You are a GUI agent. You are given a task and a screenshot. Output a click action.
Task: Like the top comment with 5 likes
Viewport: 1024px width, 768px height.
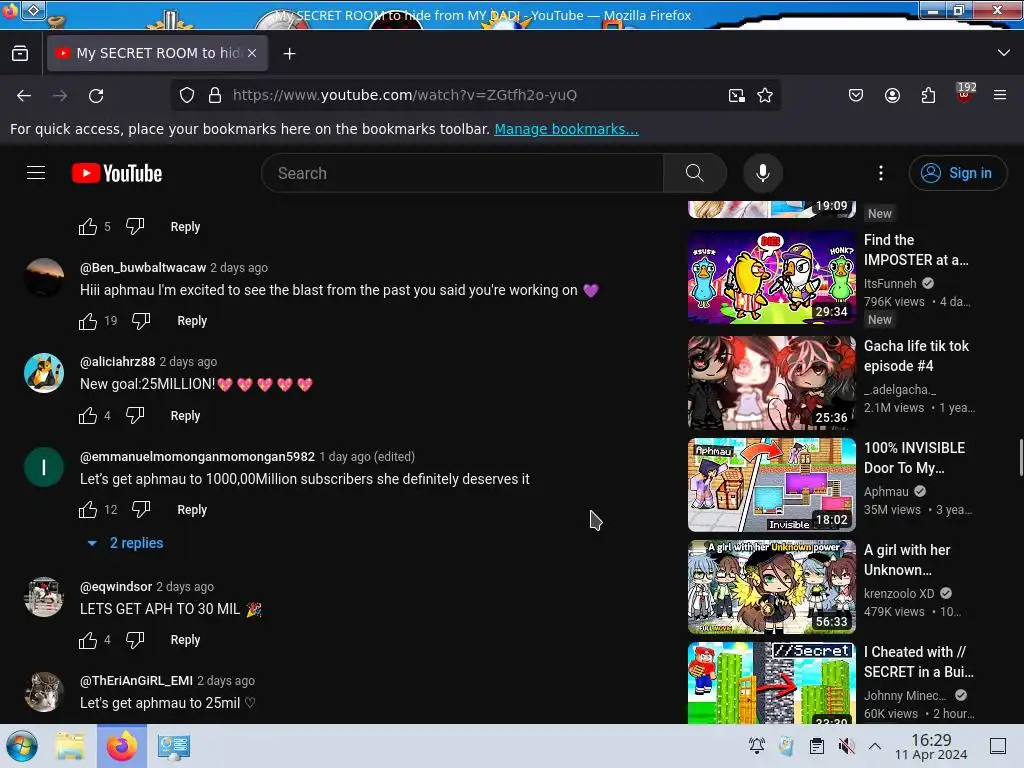pos(88,227)
